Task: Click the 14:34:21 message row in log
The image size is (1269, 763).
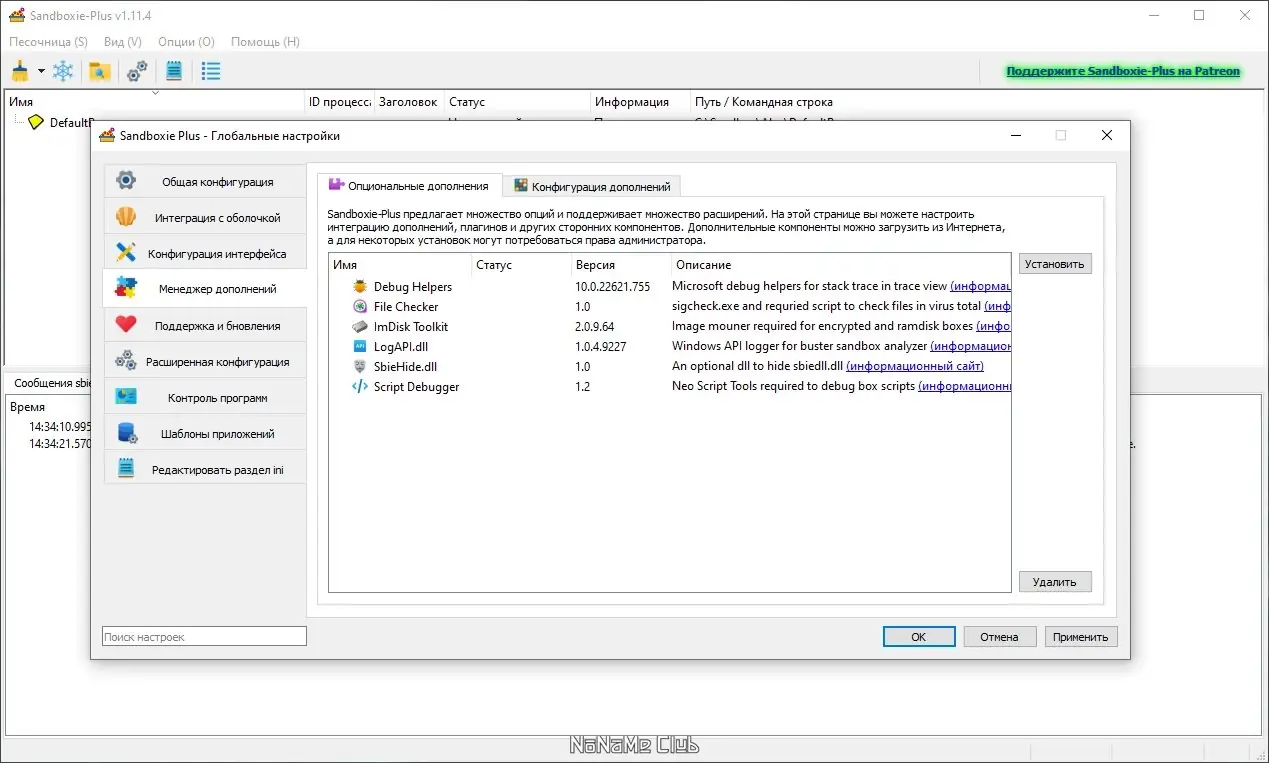Action: [x=60, y=444]
